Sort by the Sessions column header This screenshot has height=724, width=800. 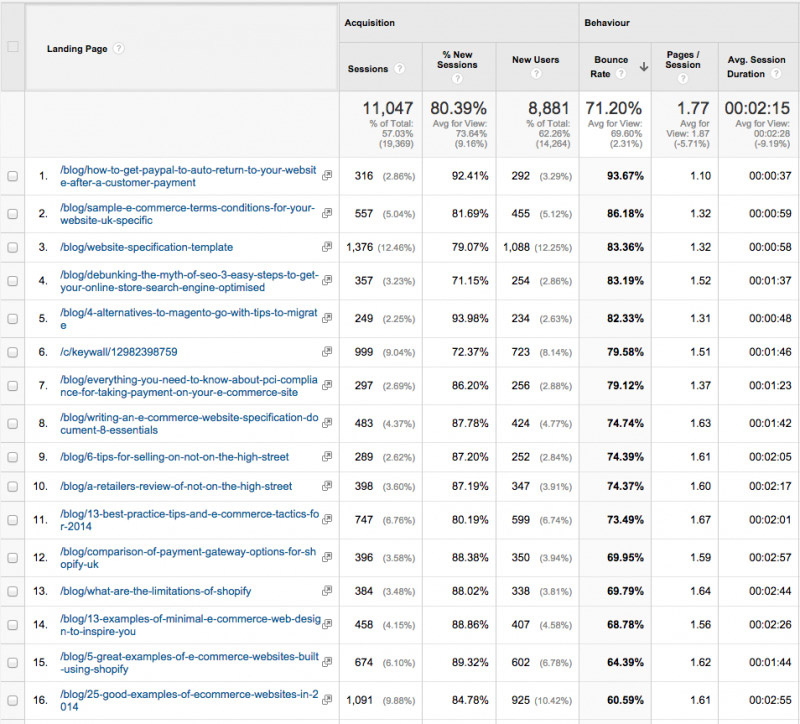[x=368, y=68]
